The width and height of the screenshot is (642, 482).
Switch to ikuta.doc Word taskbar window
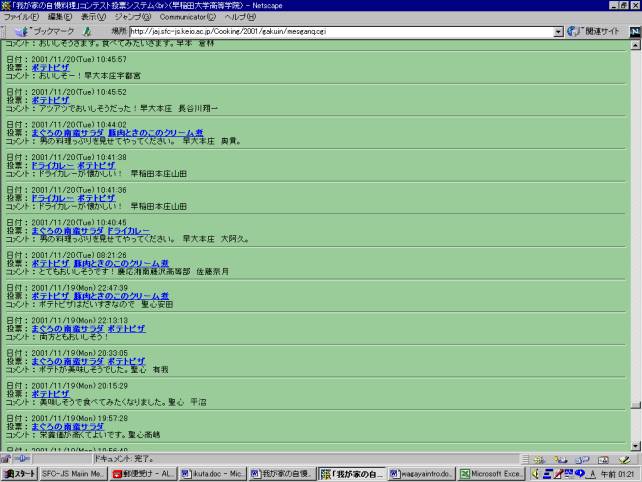pyautogui.click(x=213, y=474)
